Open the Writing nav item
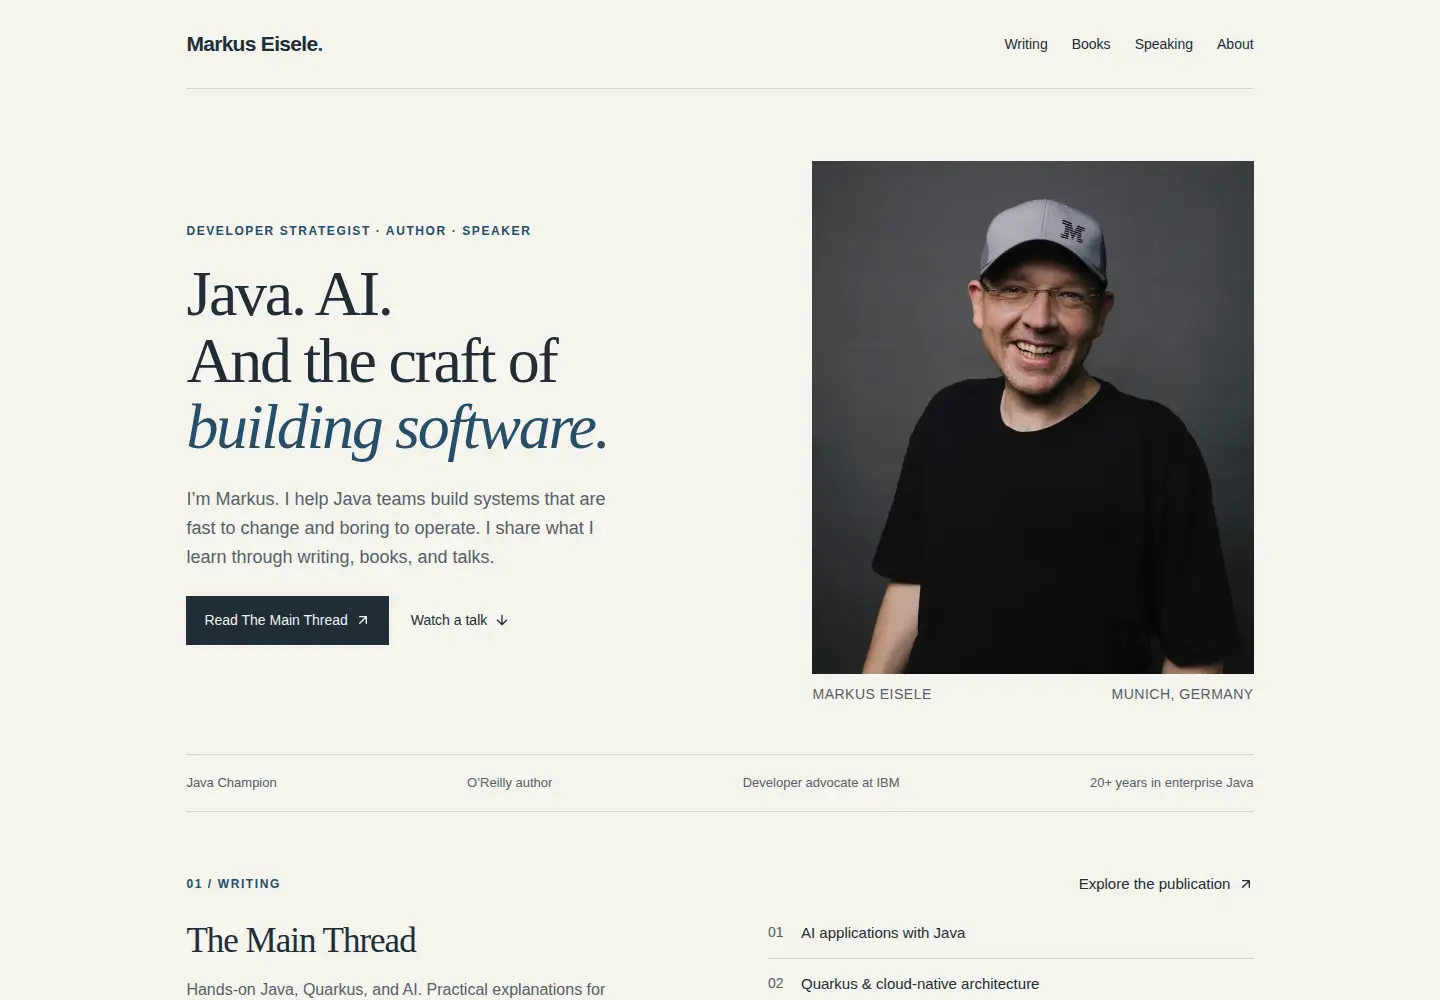The height and width of the screenshot is (1000, 1440). click(1025, 44)
